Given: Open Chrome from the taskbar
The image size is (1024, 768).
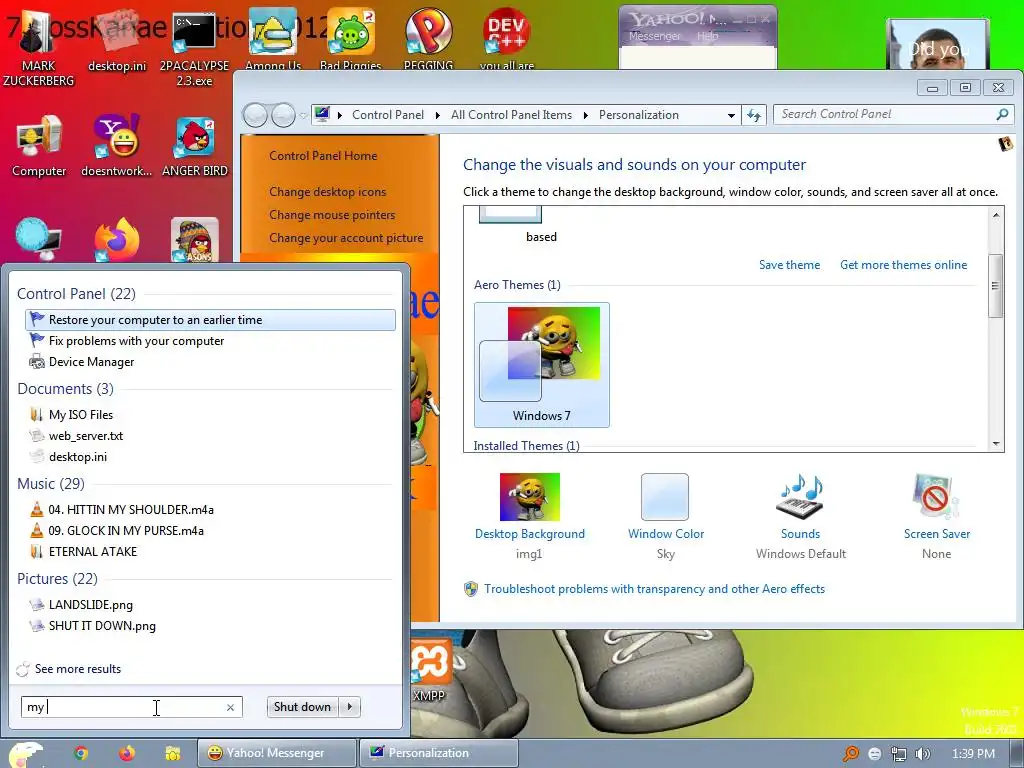Looking at the screenshot, I should [x=81, y=754].
